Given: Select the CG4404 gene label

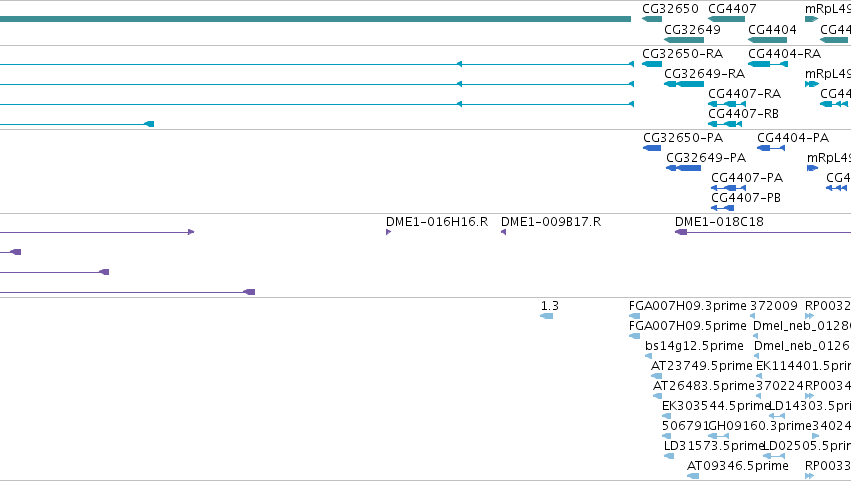Looking at the screenshot, I should pyautogui.click(x=772, y=29).
